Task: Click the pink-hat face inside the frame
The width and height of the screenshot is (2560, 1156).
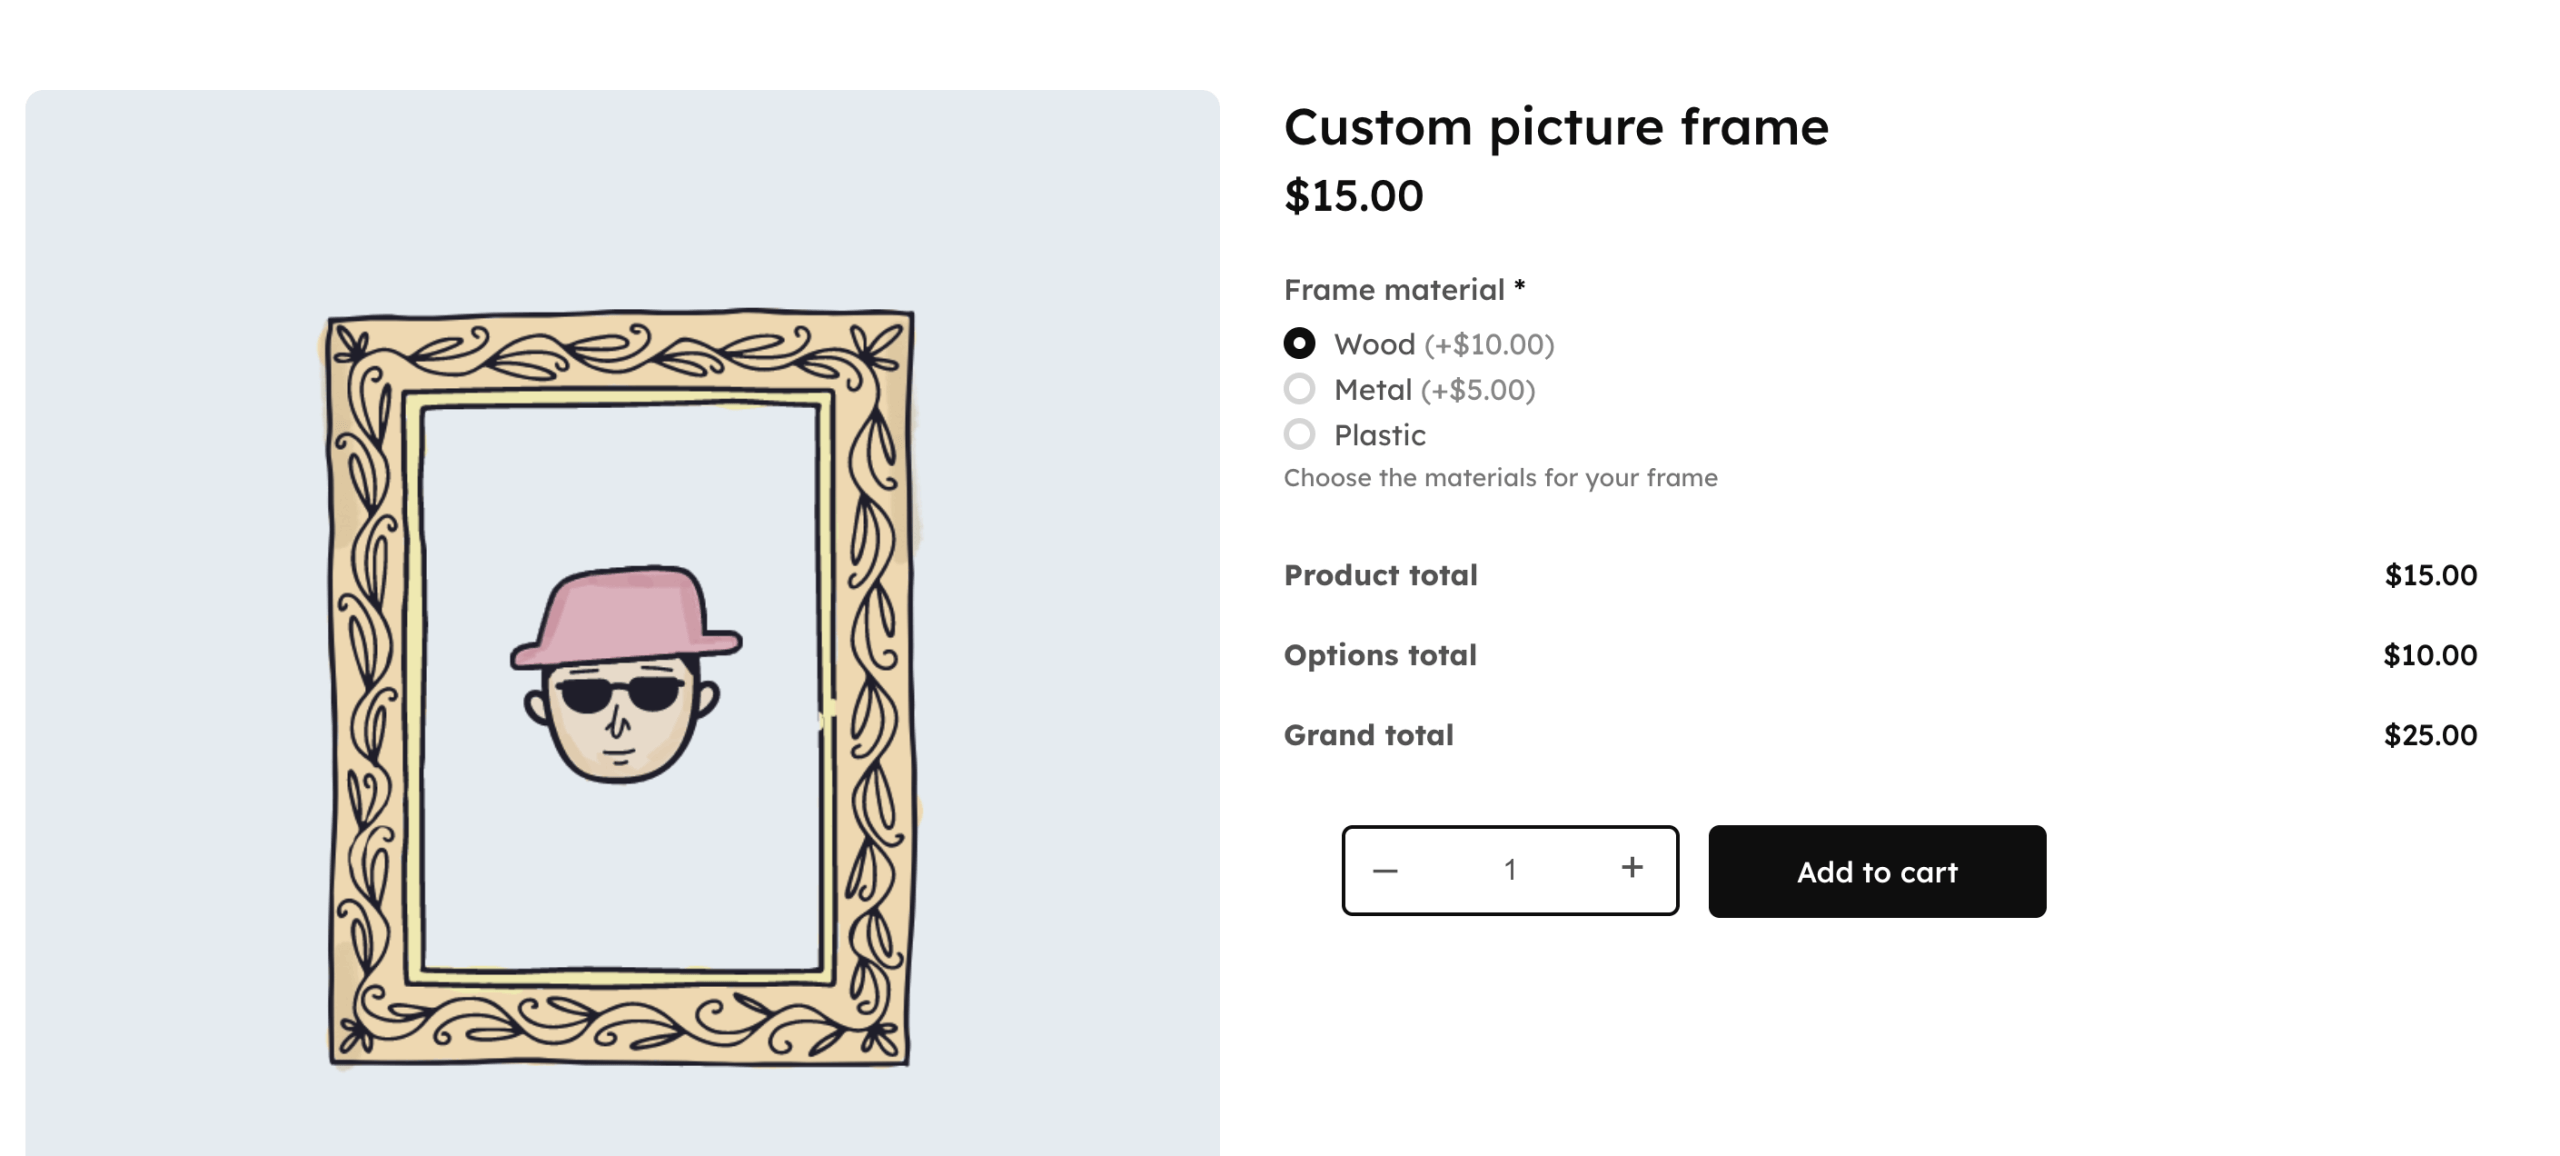Action: pyautogui.click(x=625, y=674)
